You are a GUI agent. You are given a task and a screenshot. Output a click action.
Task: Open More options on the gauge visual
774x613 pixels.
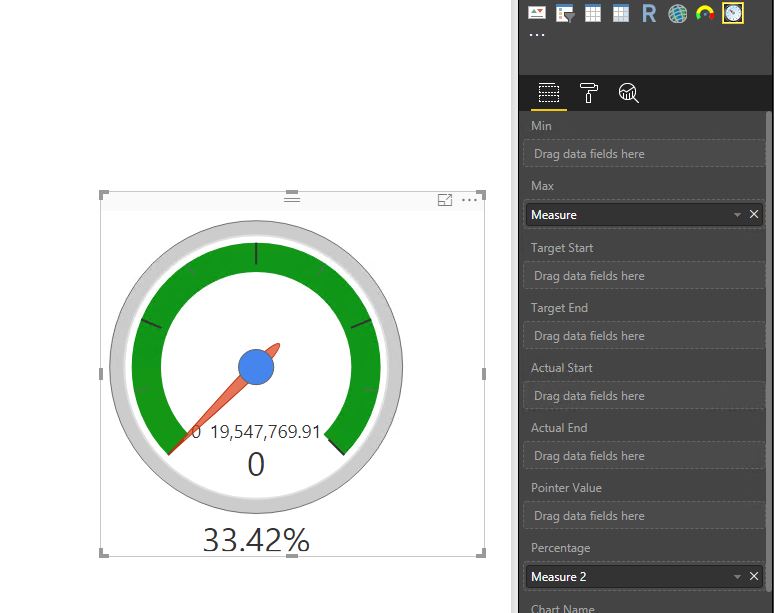click(x=469, y=200)
